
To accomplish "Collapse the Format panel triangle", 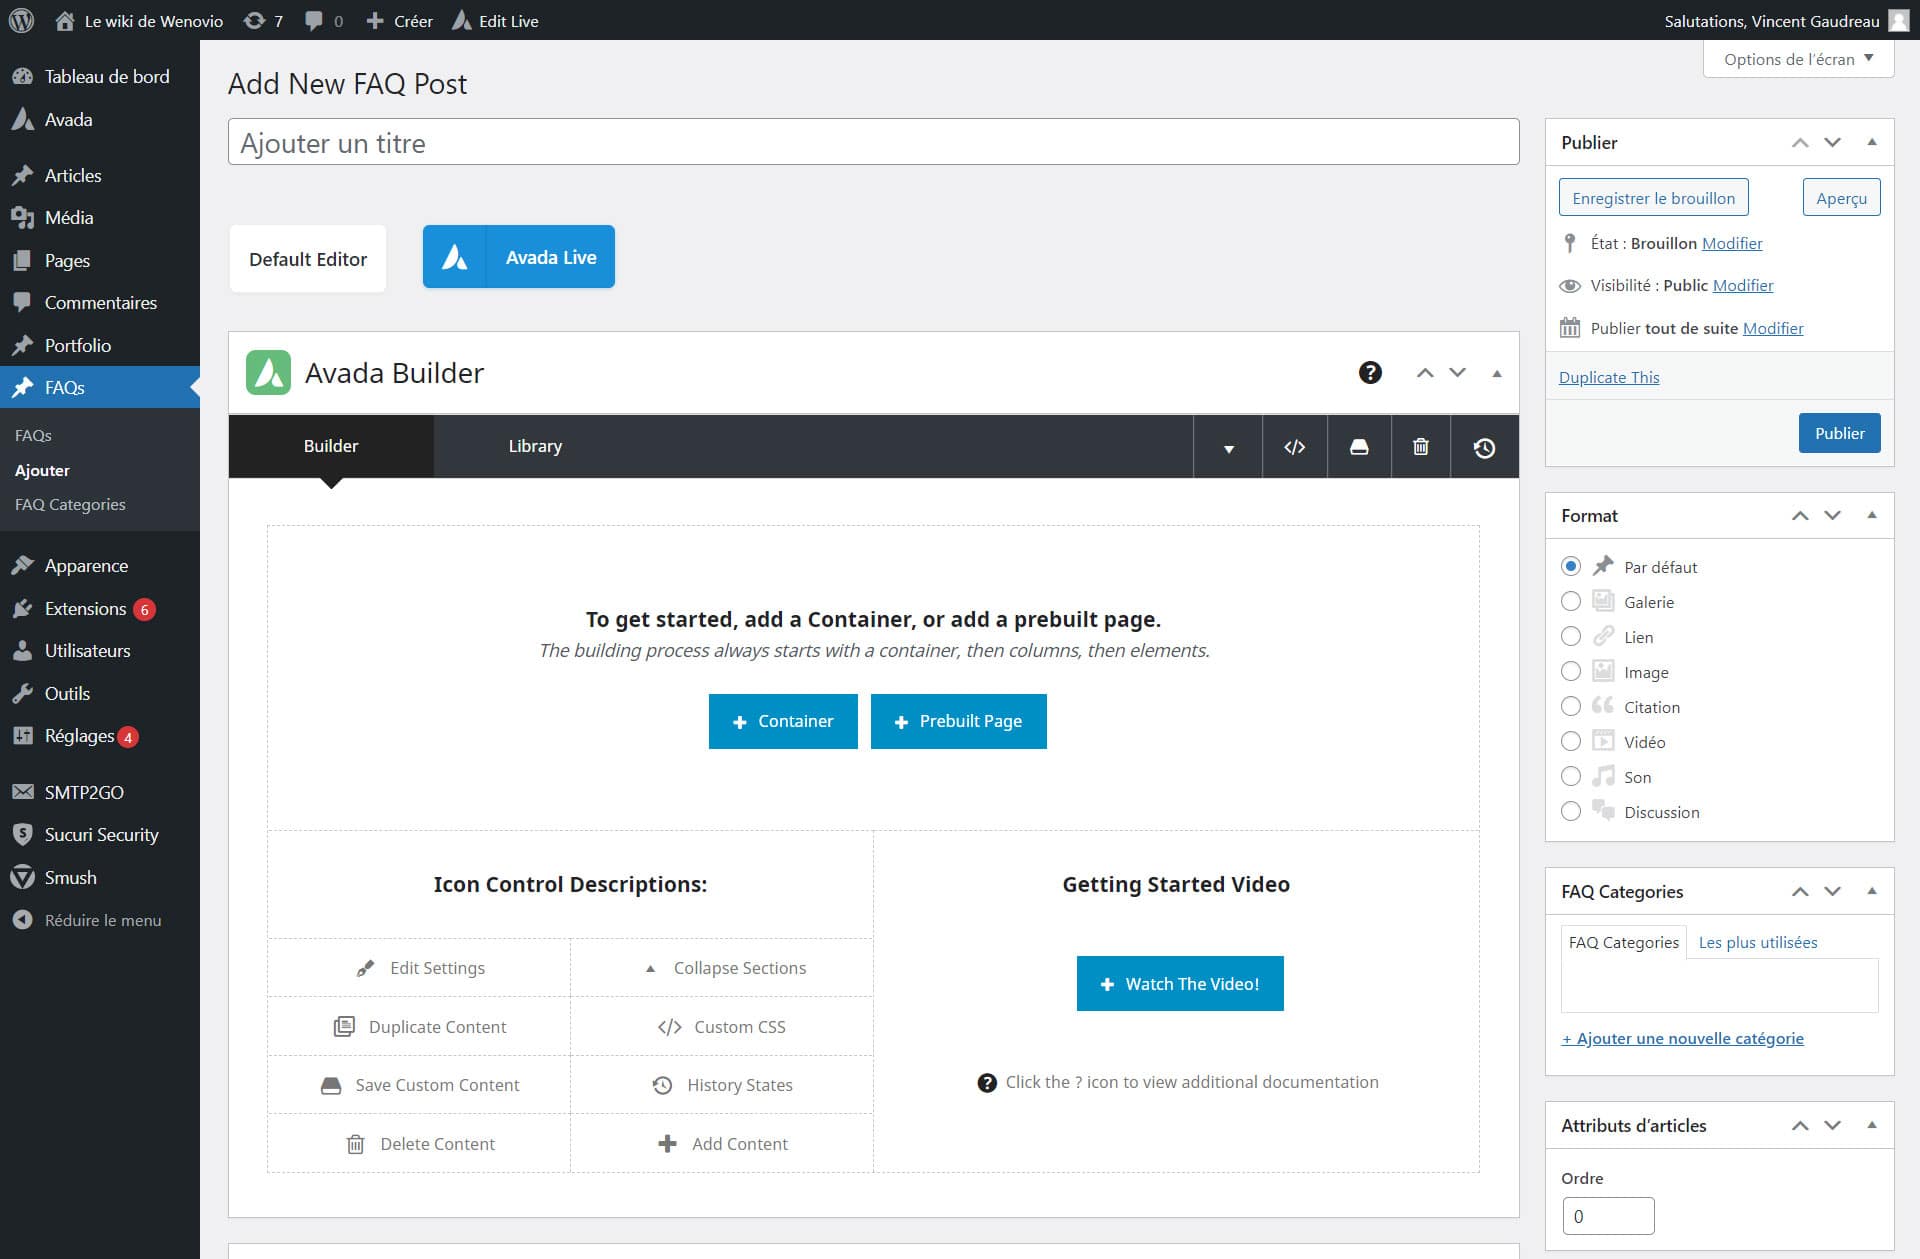I will click(x=1872, y=515).
